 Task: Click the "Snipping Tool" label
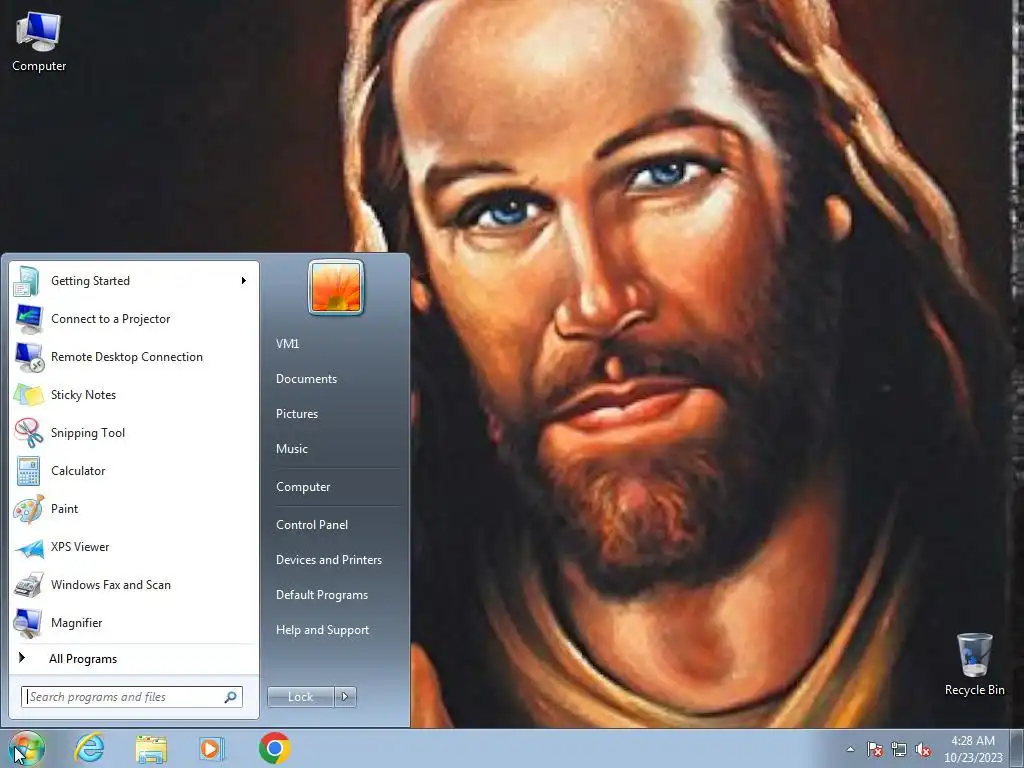88,433
